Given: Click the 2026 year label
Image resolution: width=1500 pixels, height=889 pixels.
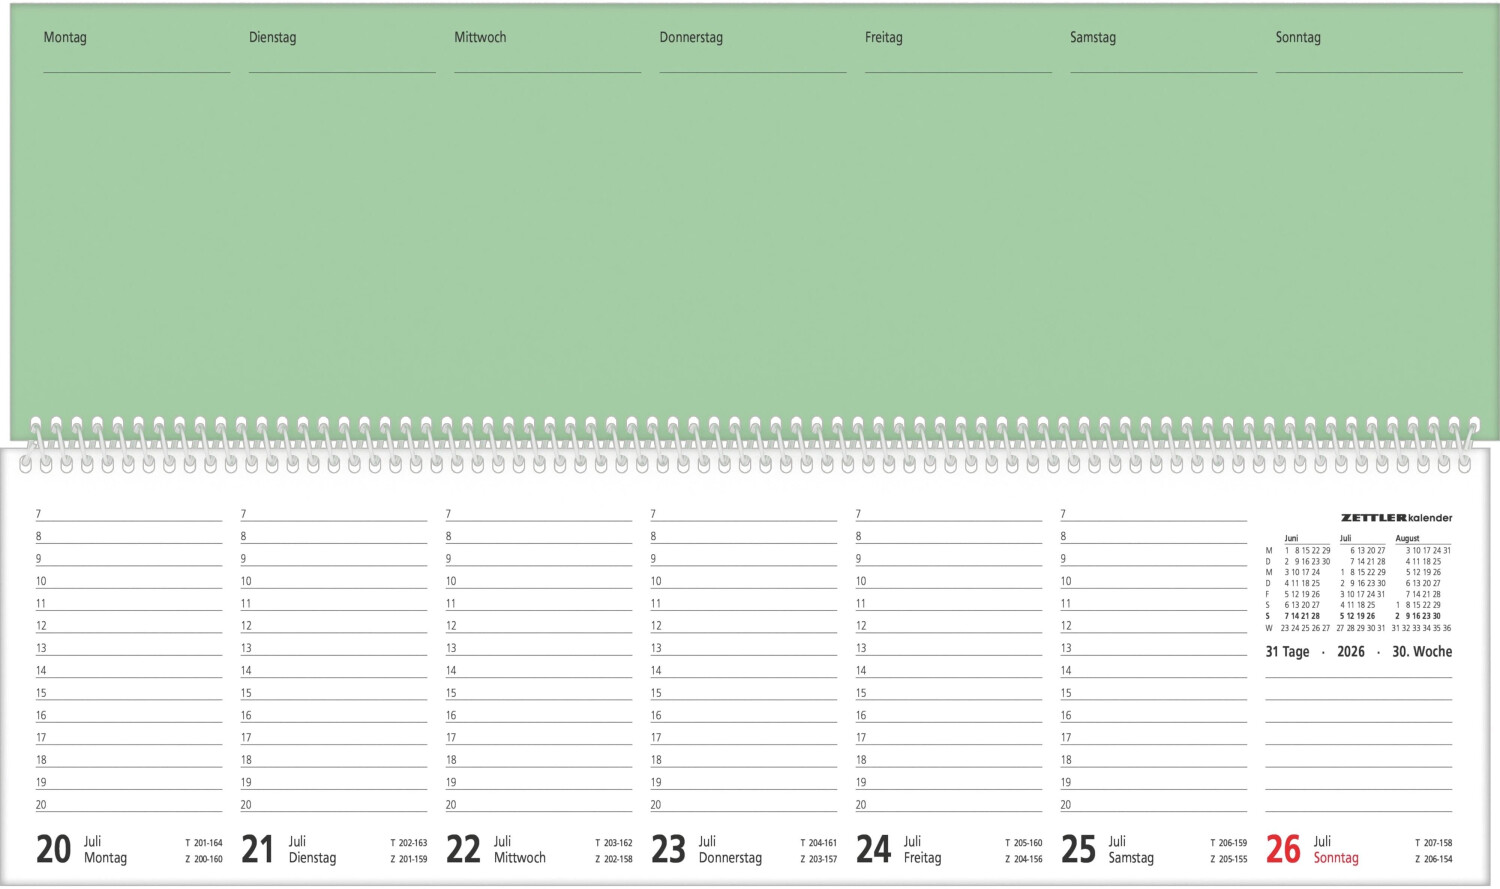Looking at the screenshot, I should click(1350, 652).
